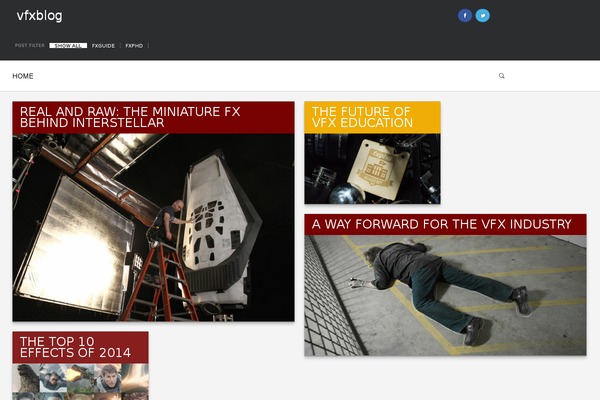Open 'The Top 10 Effects of 2014' headline
This screenshot has width=600, height=400.
(75, 347)
